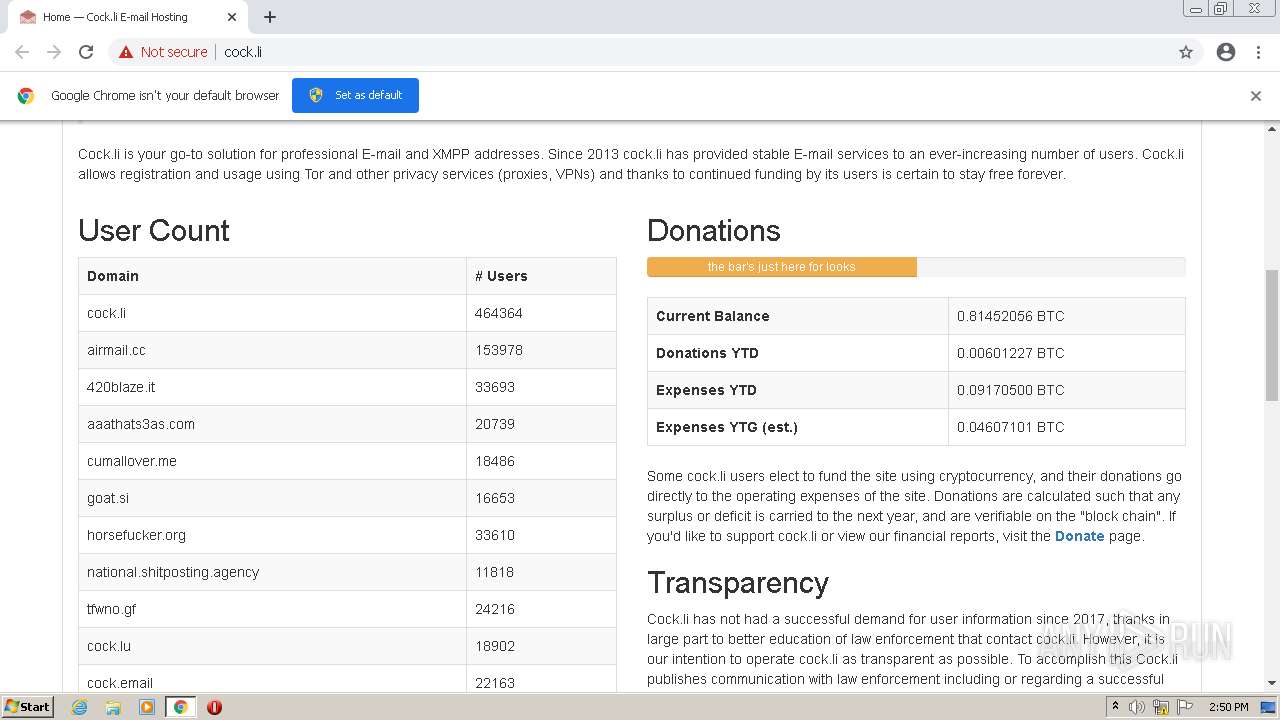Click the Donations heading
Viewport: 1280px width, 720px height.
714,231
